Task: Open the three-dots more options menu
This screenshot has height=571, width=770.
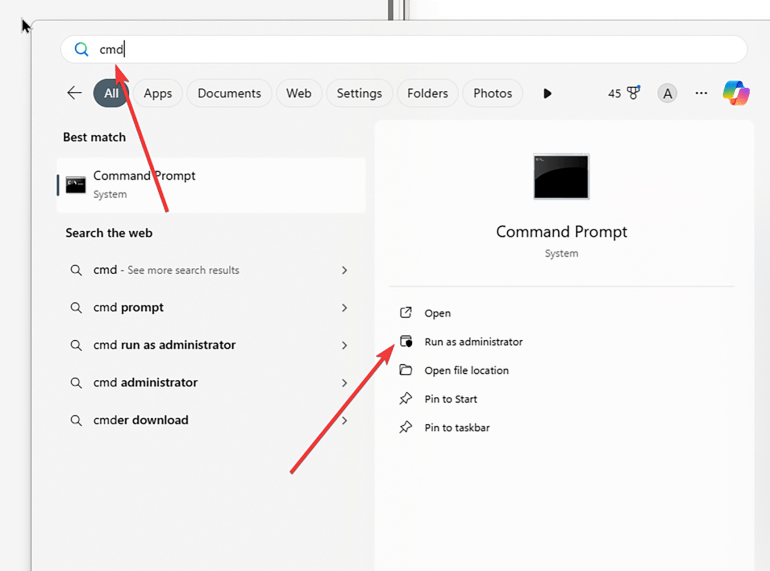Action: click(701, 93)
